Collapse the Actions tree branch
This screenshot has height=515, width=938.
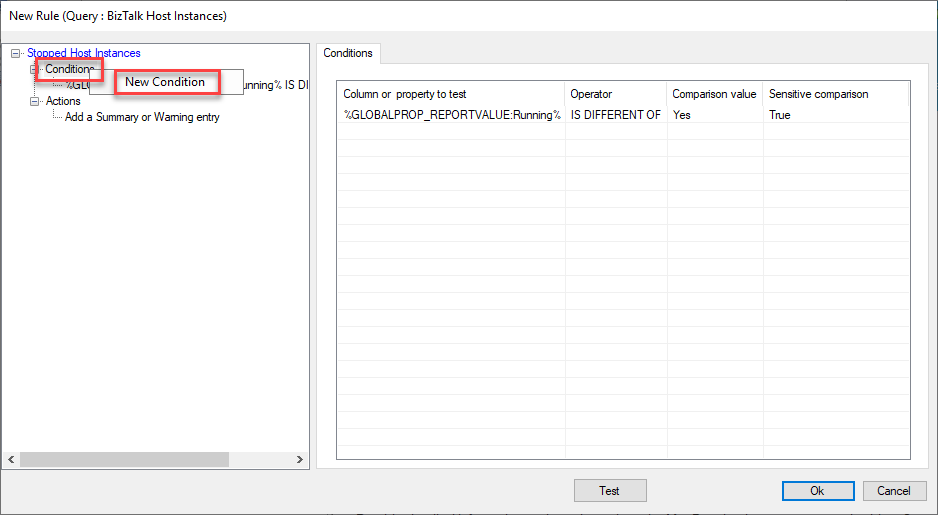click(x=35, y=101)
